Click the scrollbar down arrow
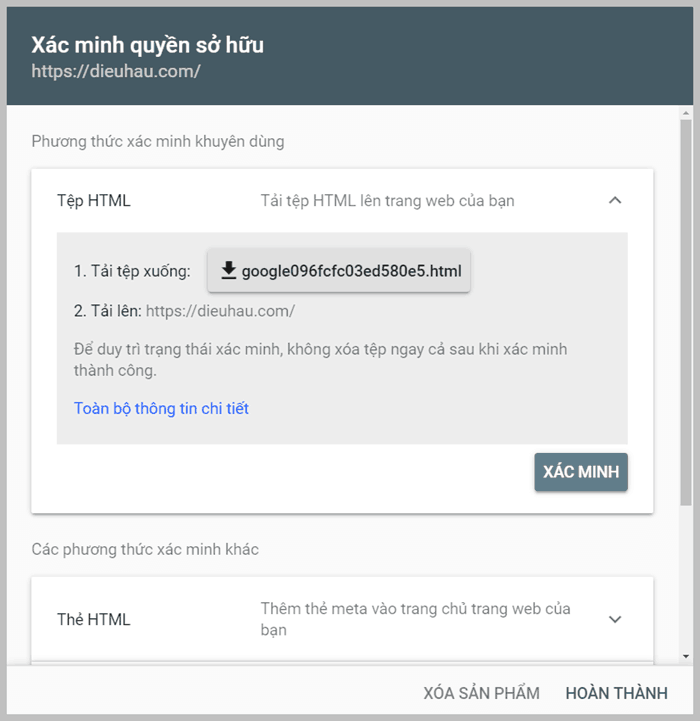The width and height of the screenshot is (700, 721). click(x=686, y=657)
